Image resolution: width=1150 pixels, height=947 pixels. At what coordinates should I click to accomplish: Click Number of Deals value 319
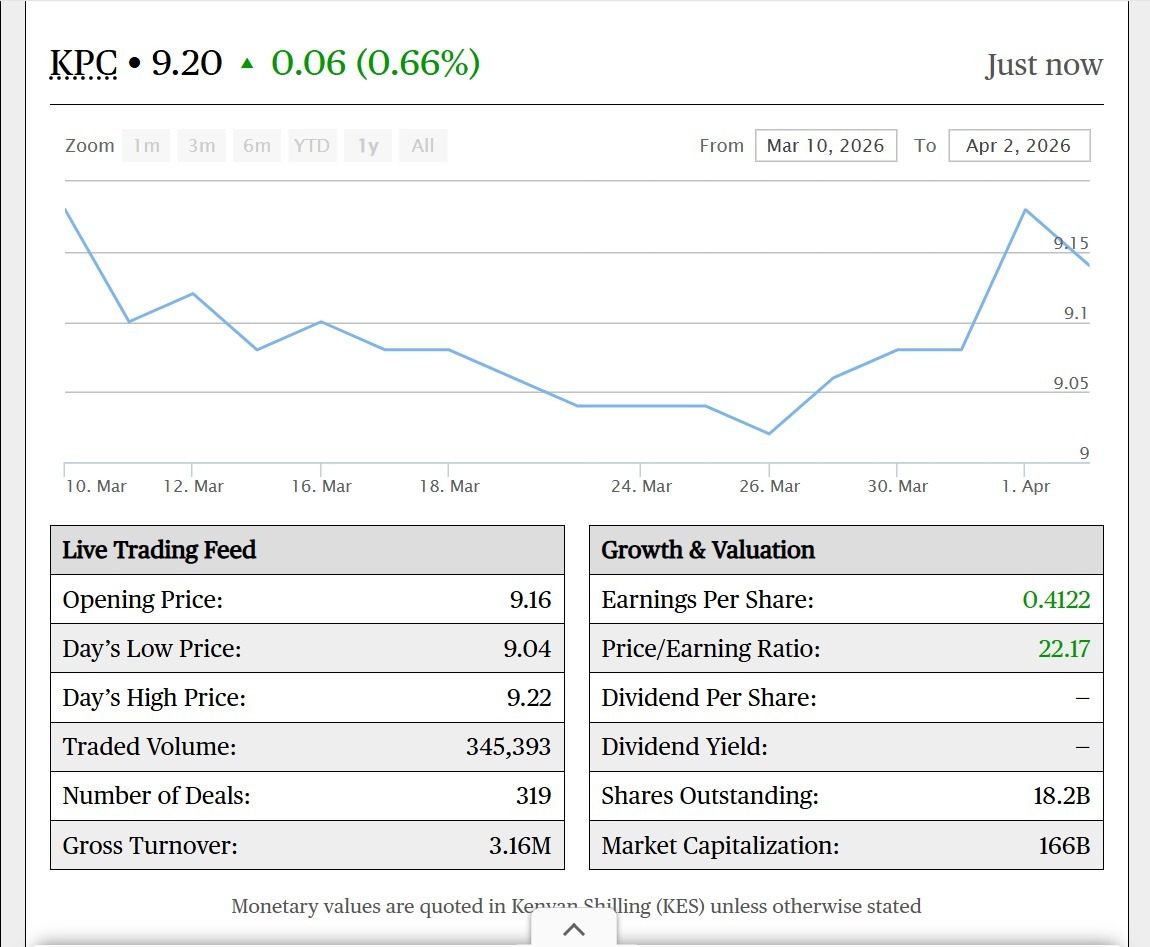coord(533,796)
